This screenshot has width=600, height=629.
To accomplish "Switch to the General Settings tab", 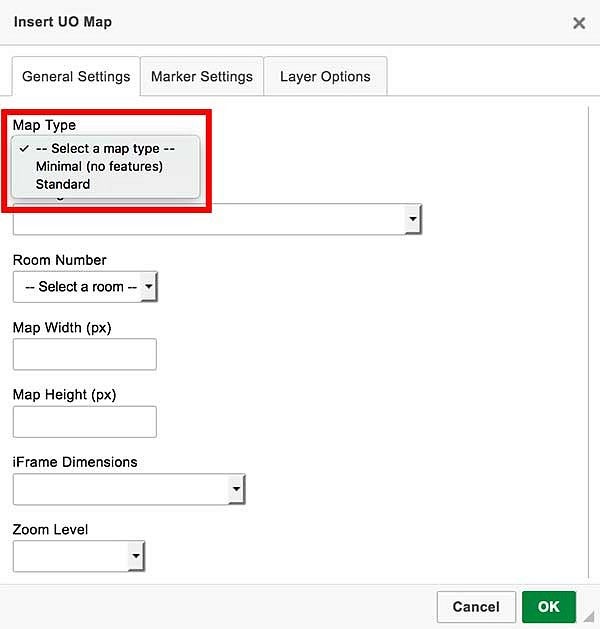I will point(76,76).
